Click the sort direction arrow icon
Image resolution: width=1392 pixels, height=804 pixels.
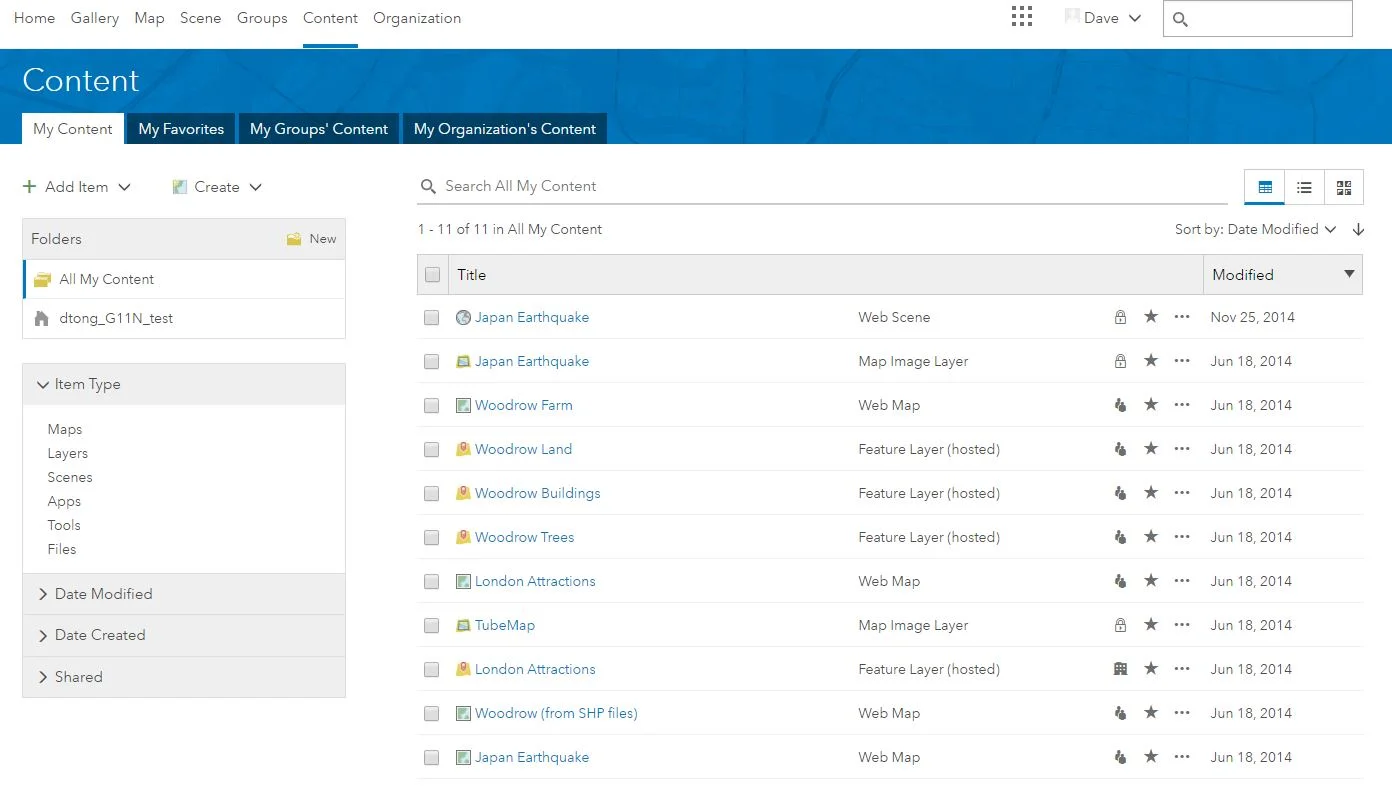(1358, 229)
